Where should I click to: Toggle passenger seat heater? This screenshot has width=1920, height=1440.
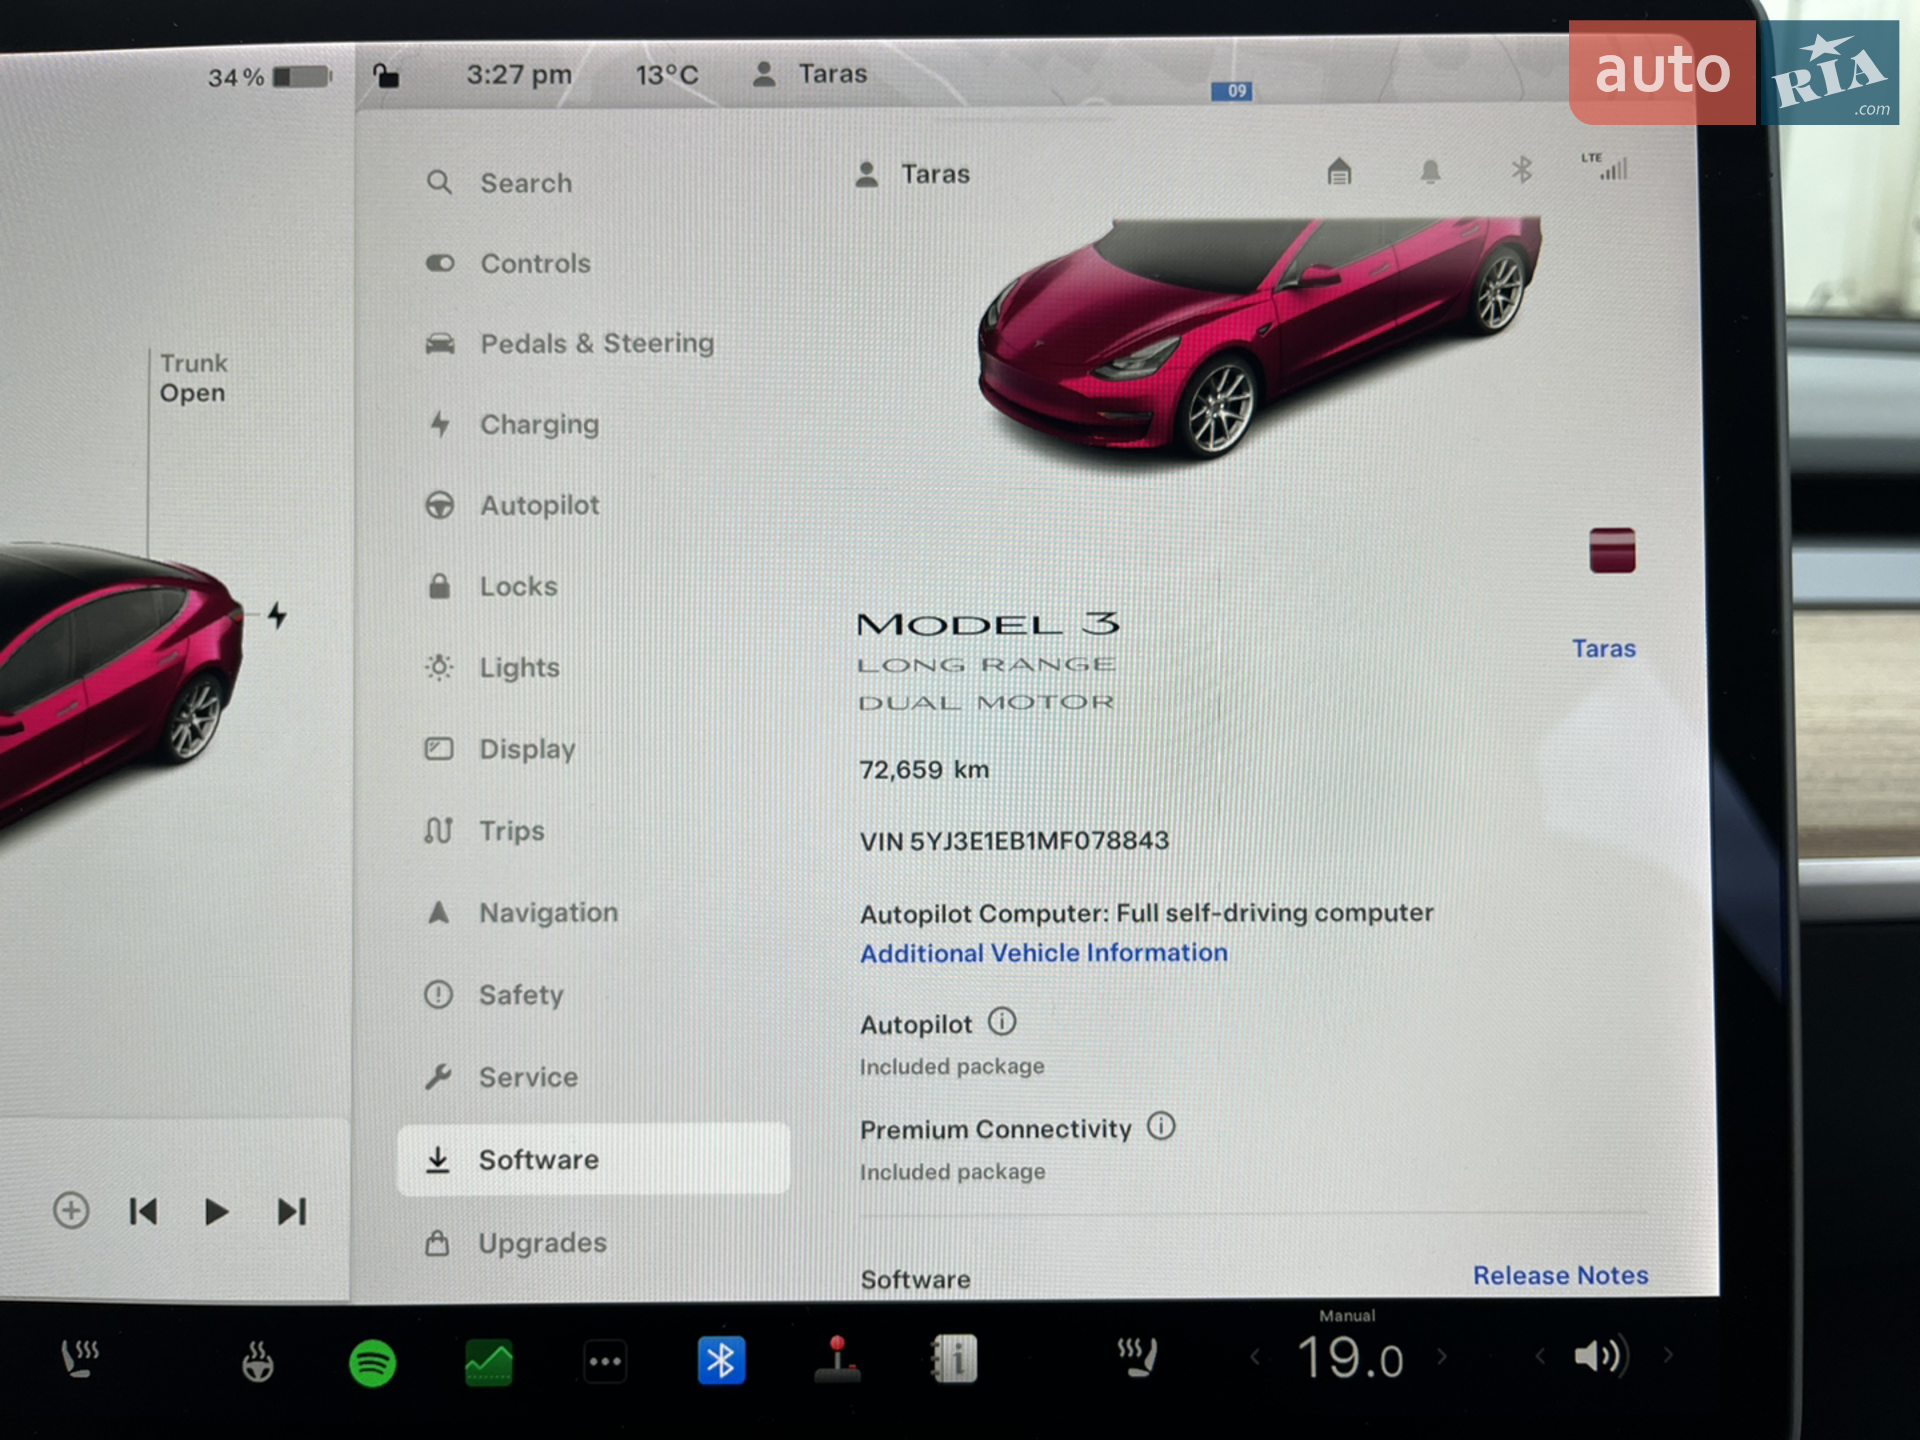1137,1358
